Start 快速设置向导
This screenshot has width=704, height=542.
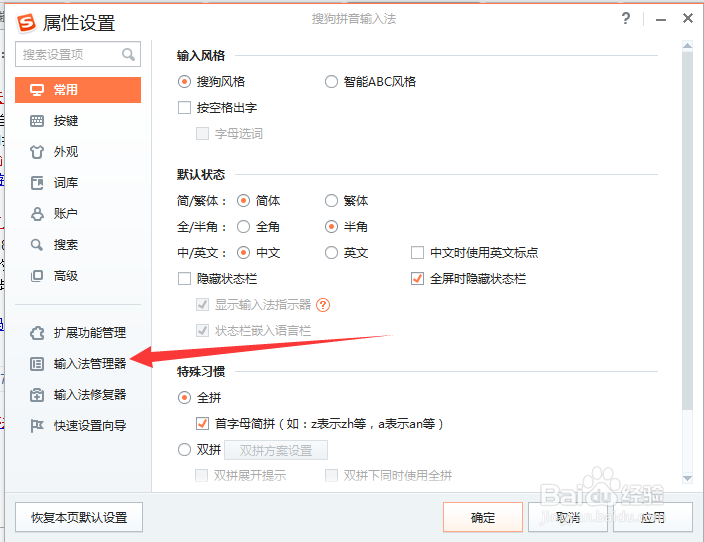(78, 426)
